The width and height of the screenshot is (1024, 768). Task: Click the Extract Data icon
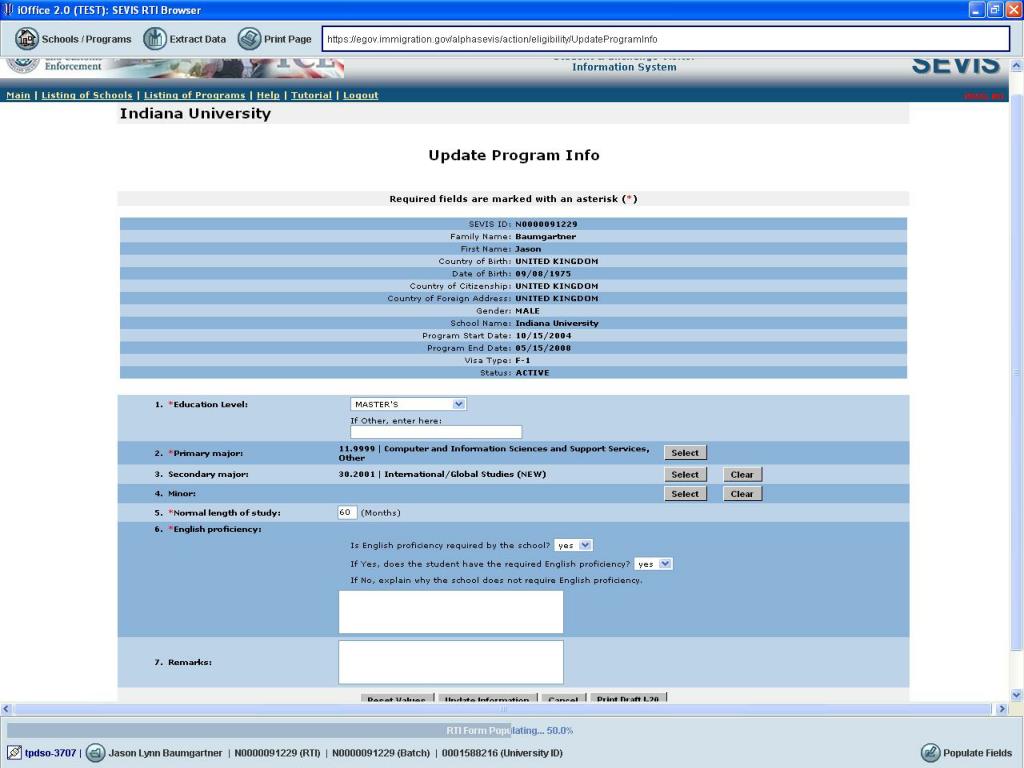155,39
